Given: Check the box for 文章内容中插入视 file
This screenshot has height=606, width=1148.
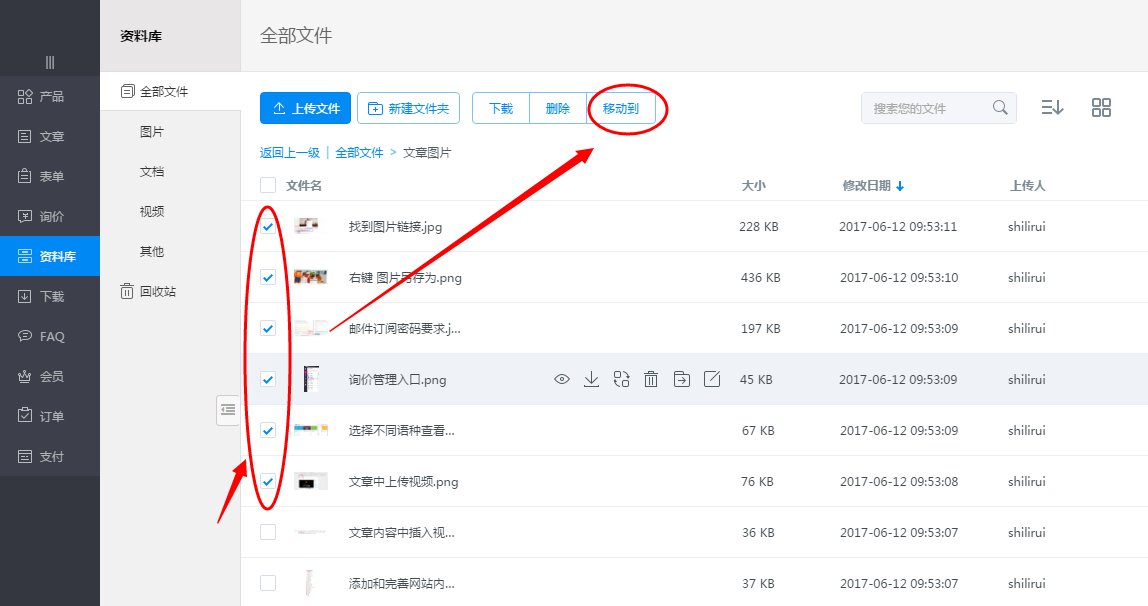Looking at the screenshot, I should [268, 531].
